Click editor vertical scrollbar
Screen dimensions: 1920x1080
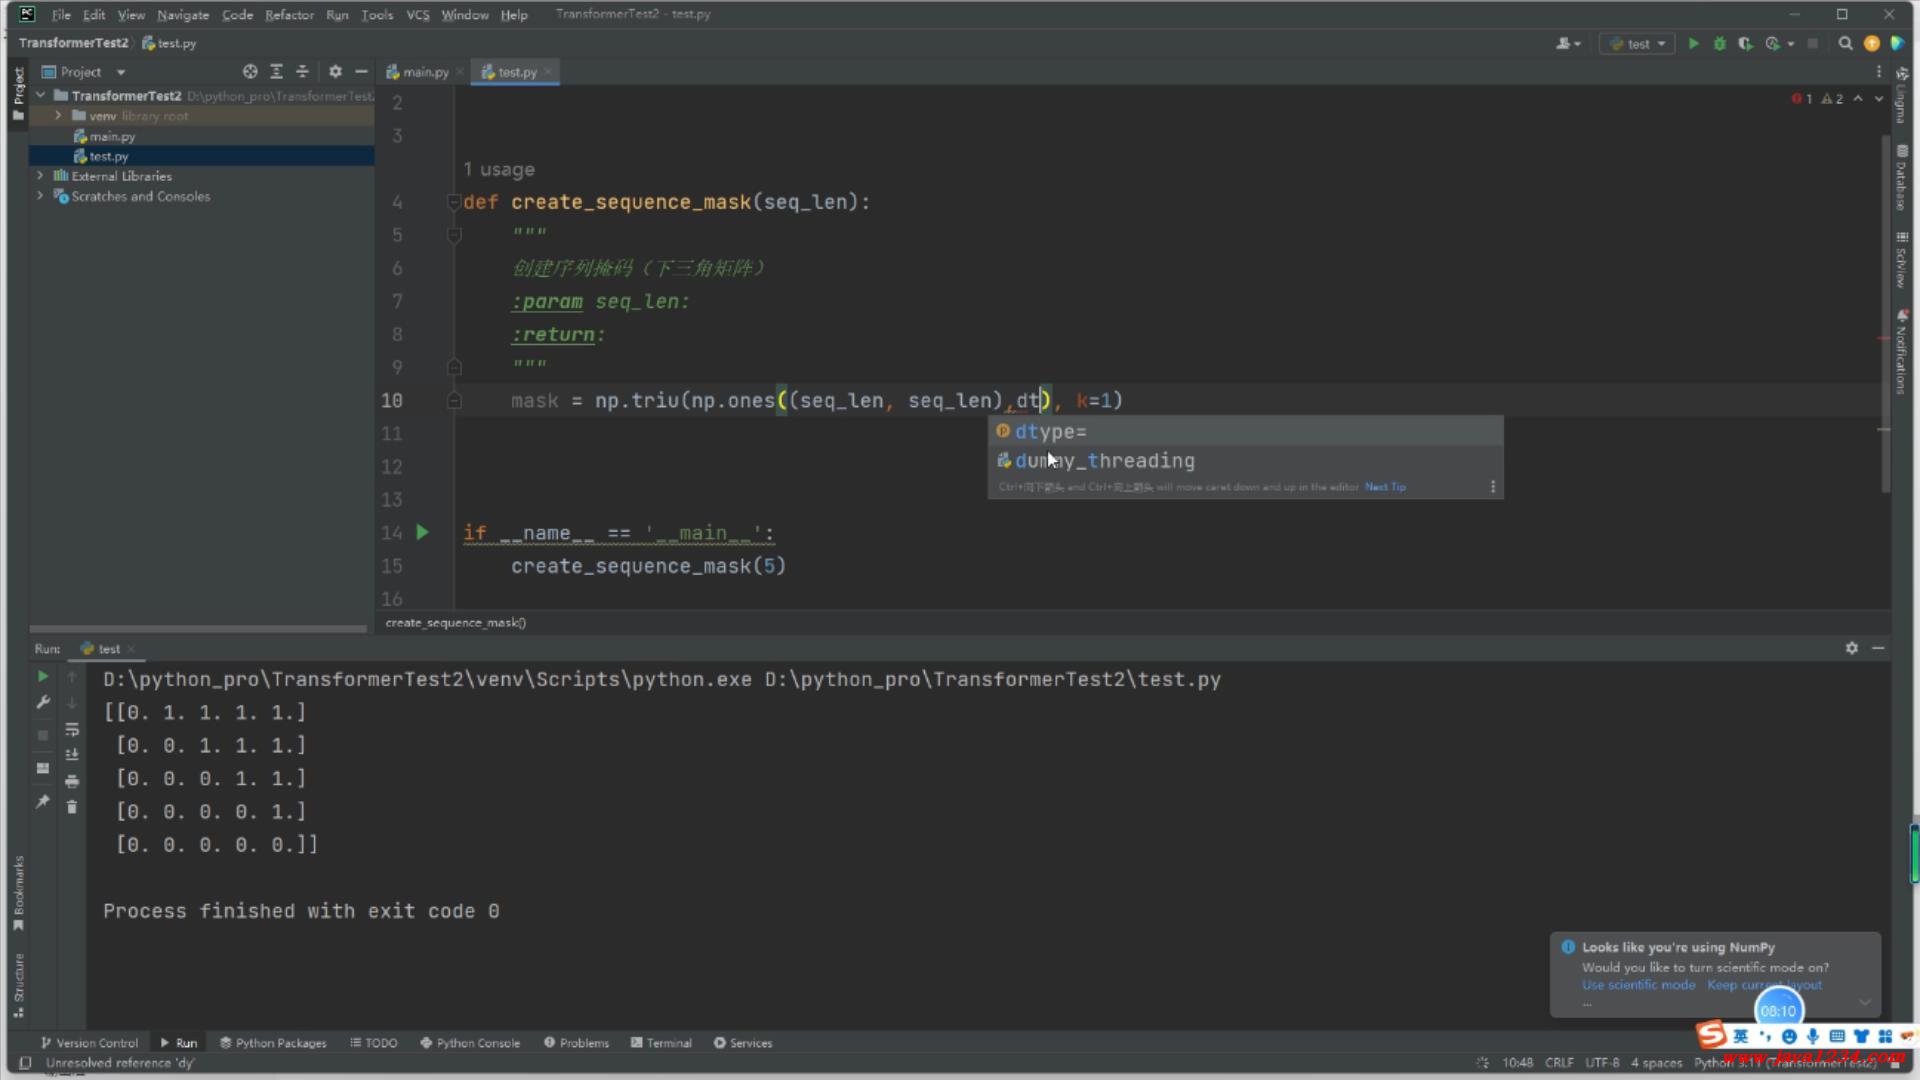coord(1885,300)
